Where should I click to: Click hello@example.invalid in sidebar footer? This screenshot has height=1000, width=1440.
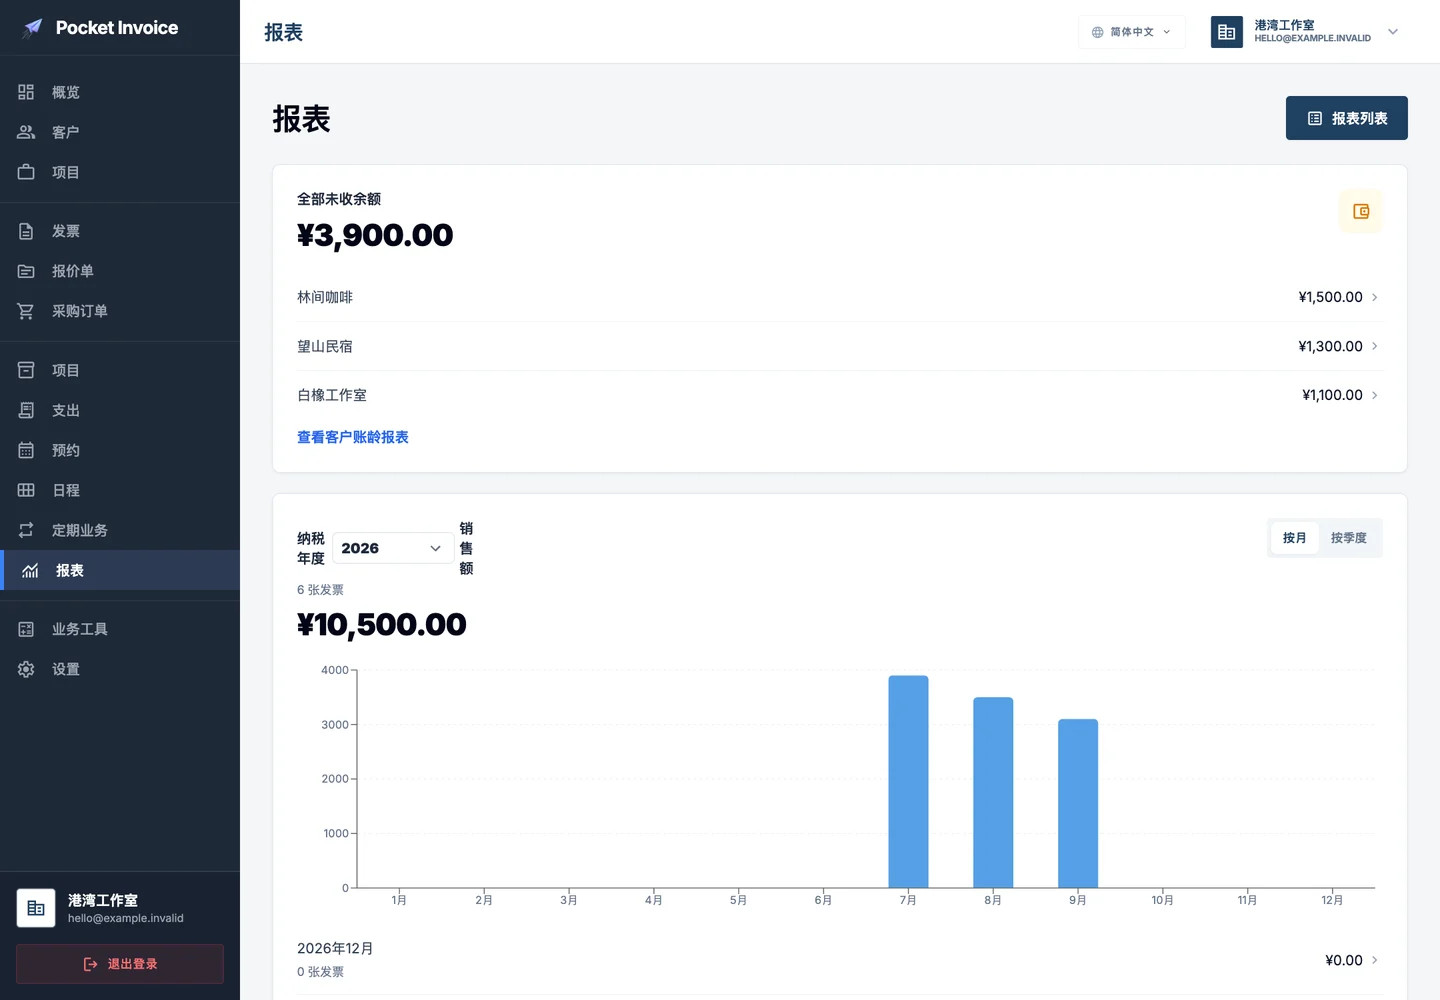126,918
